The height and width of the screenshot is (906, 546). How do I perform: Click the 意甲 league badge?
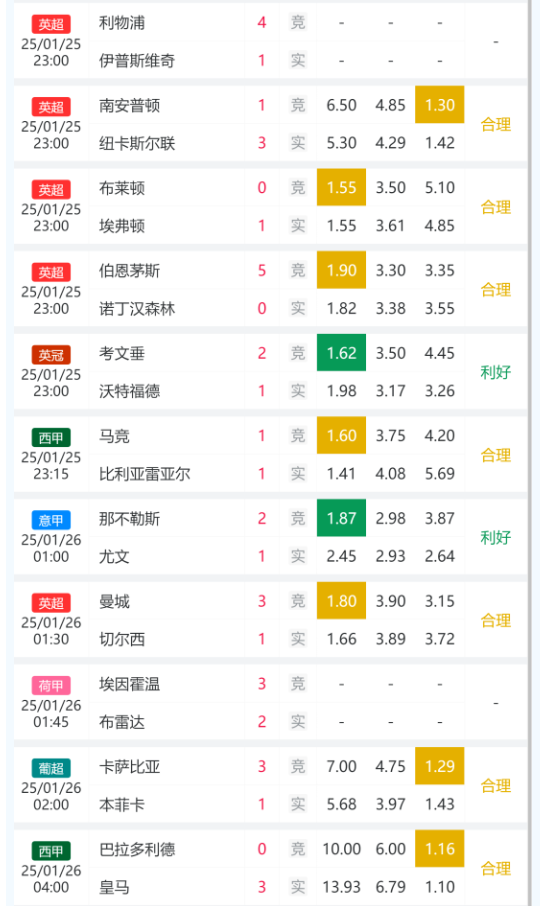pos(51,520)
